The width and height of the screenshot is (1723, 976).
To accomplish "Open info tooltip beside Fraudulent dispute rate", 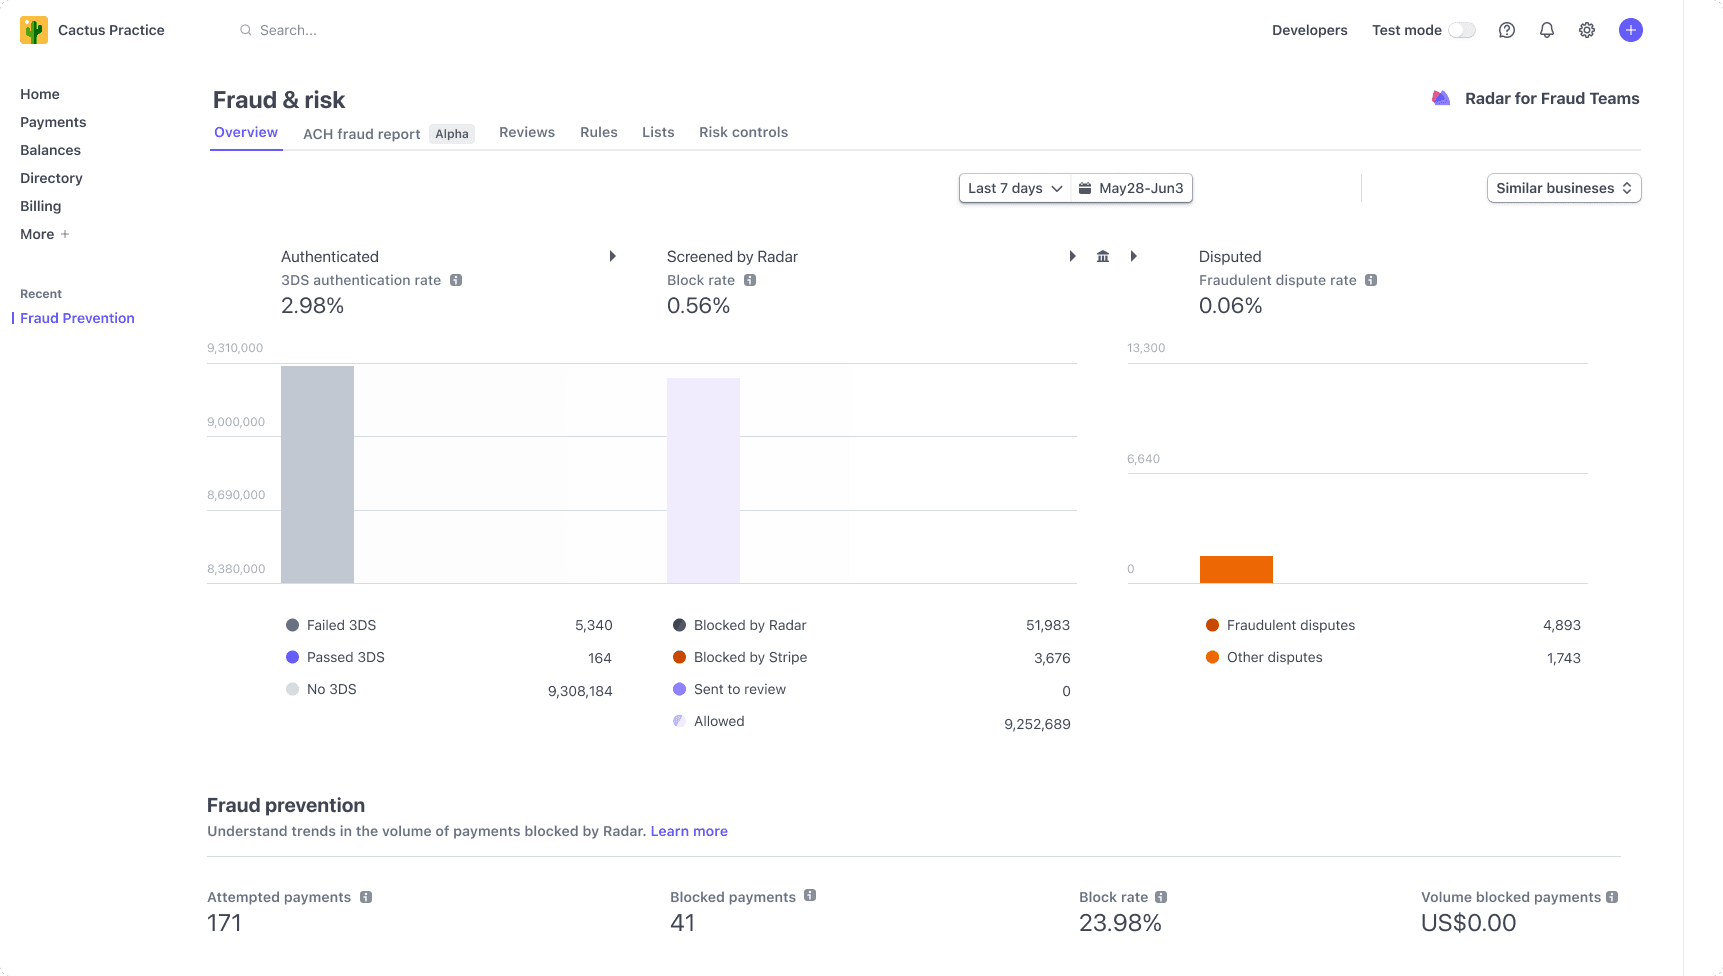I will click(x=1370, y=280).
